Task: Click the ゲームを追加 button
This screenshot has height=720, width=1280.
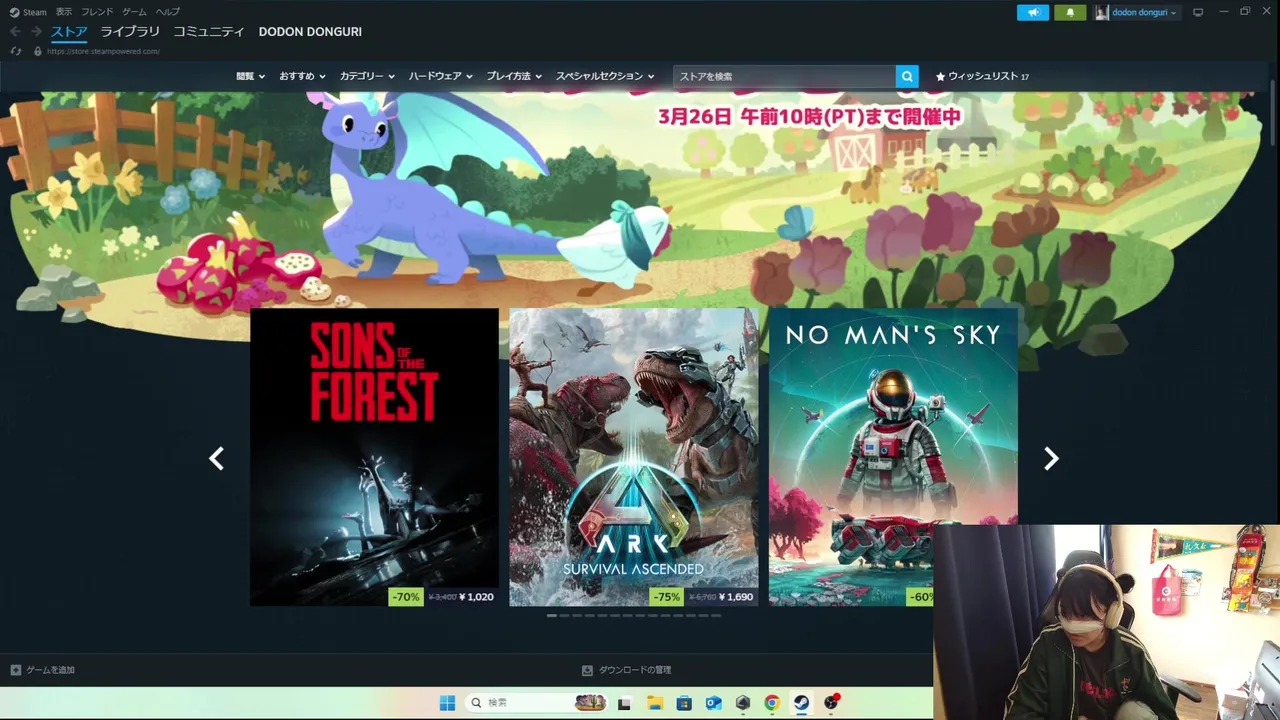Action: [42, 670]
